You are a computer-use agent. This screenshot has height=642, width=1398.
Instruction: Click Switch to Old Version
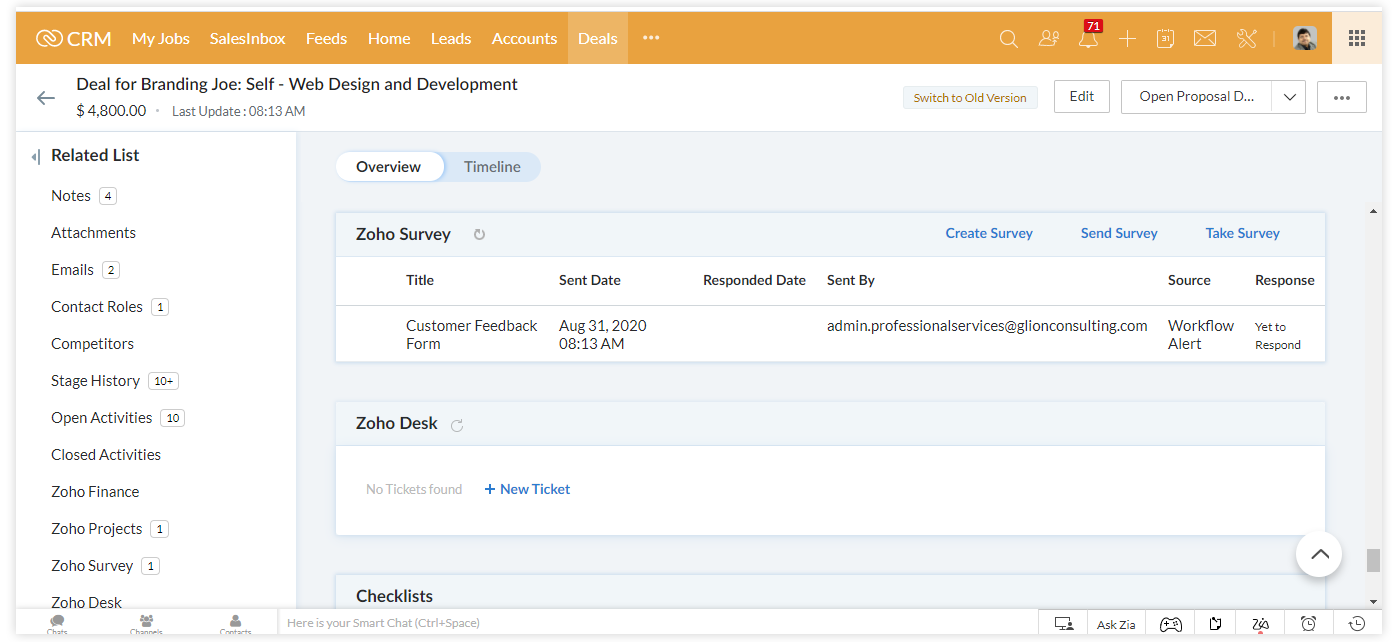(x=970, y=98)
